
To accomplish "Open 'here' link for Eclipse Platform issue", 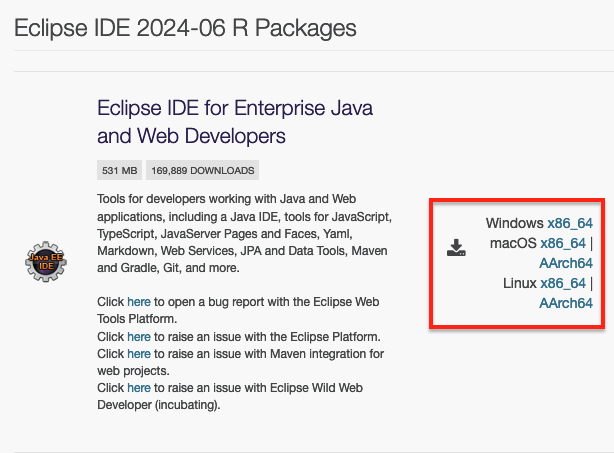I will (x=139, y=337).
